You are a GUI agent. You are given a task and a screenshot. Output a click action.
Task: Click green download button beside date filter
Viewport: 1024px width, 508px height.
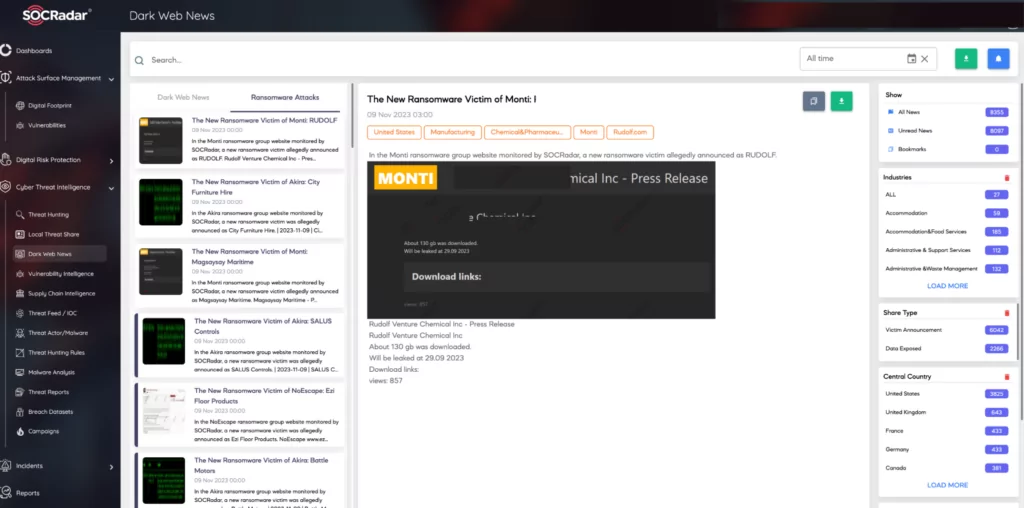click(966, 59)
